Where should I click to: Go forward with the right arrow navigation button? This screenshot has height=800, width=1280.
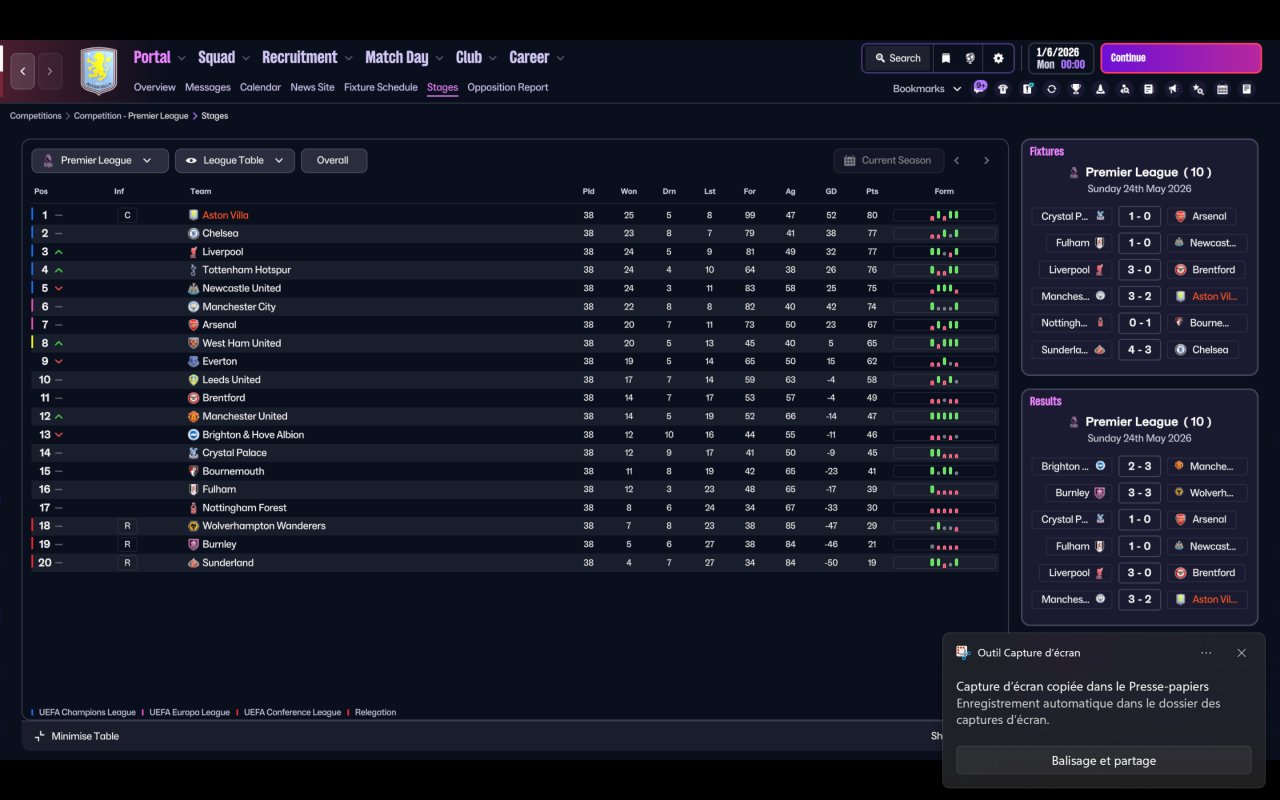(x=50, y=71)
